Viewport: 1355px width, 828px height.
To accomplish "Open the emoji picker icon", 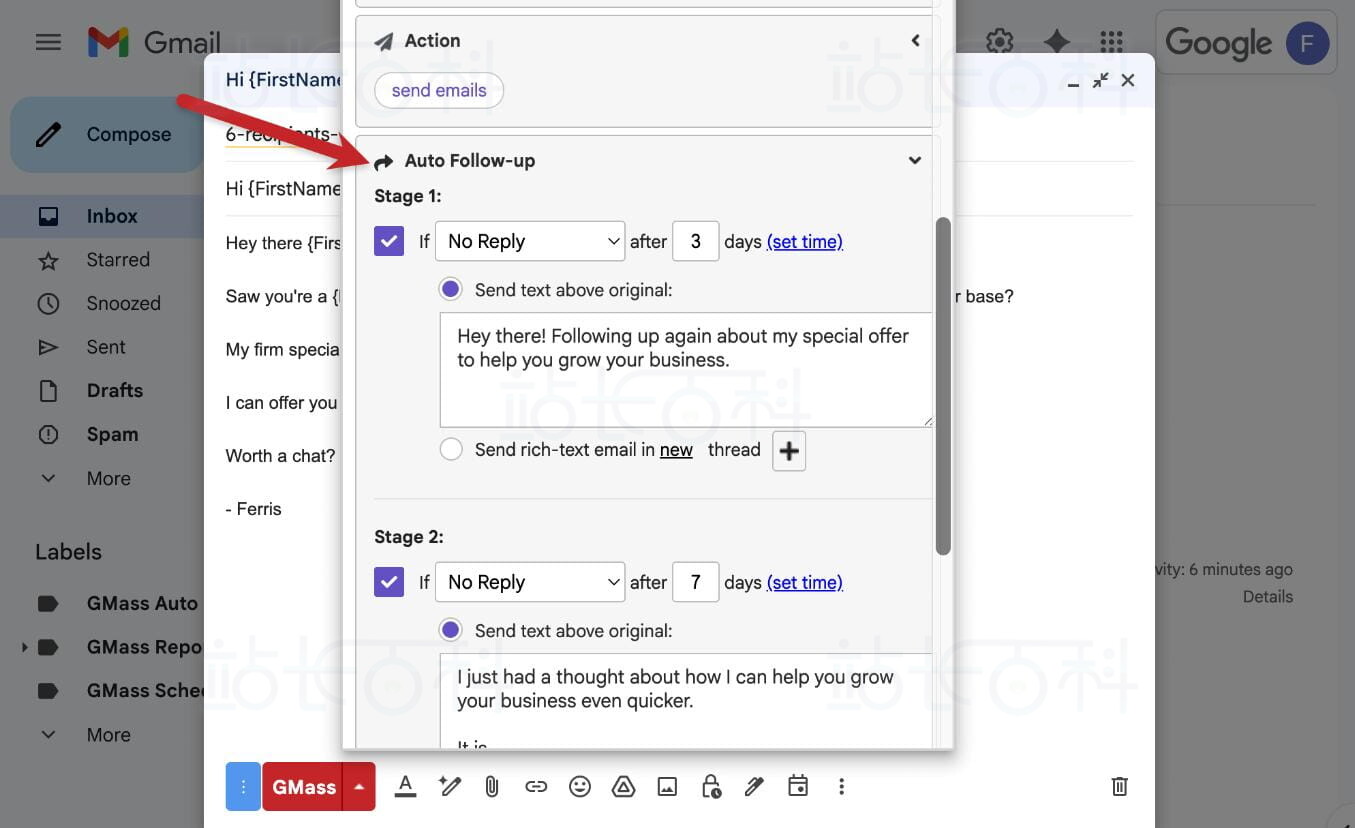I will 579,787.
